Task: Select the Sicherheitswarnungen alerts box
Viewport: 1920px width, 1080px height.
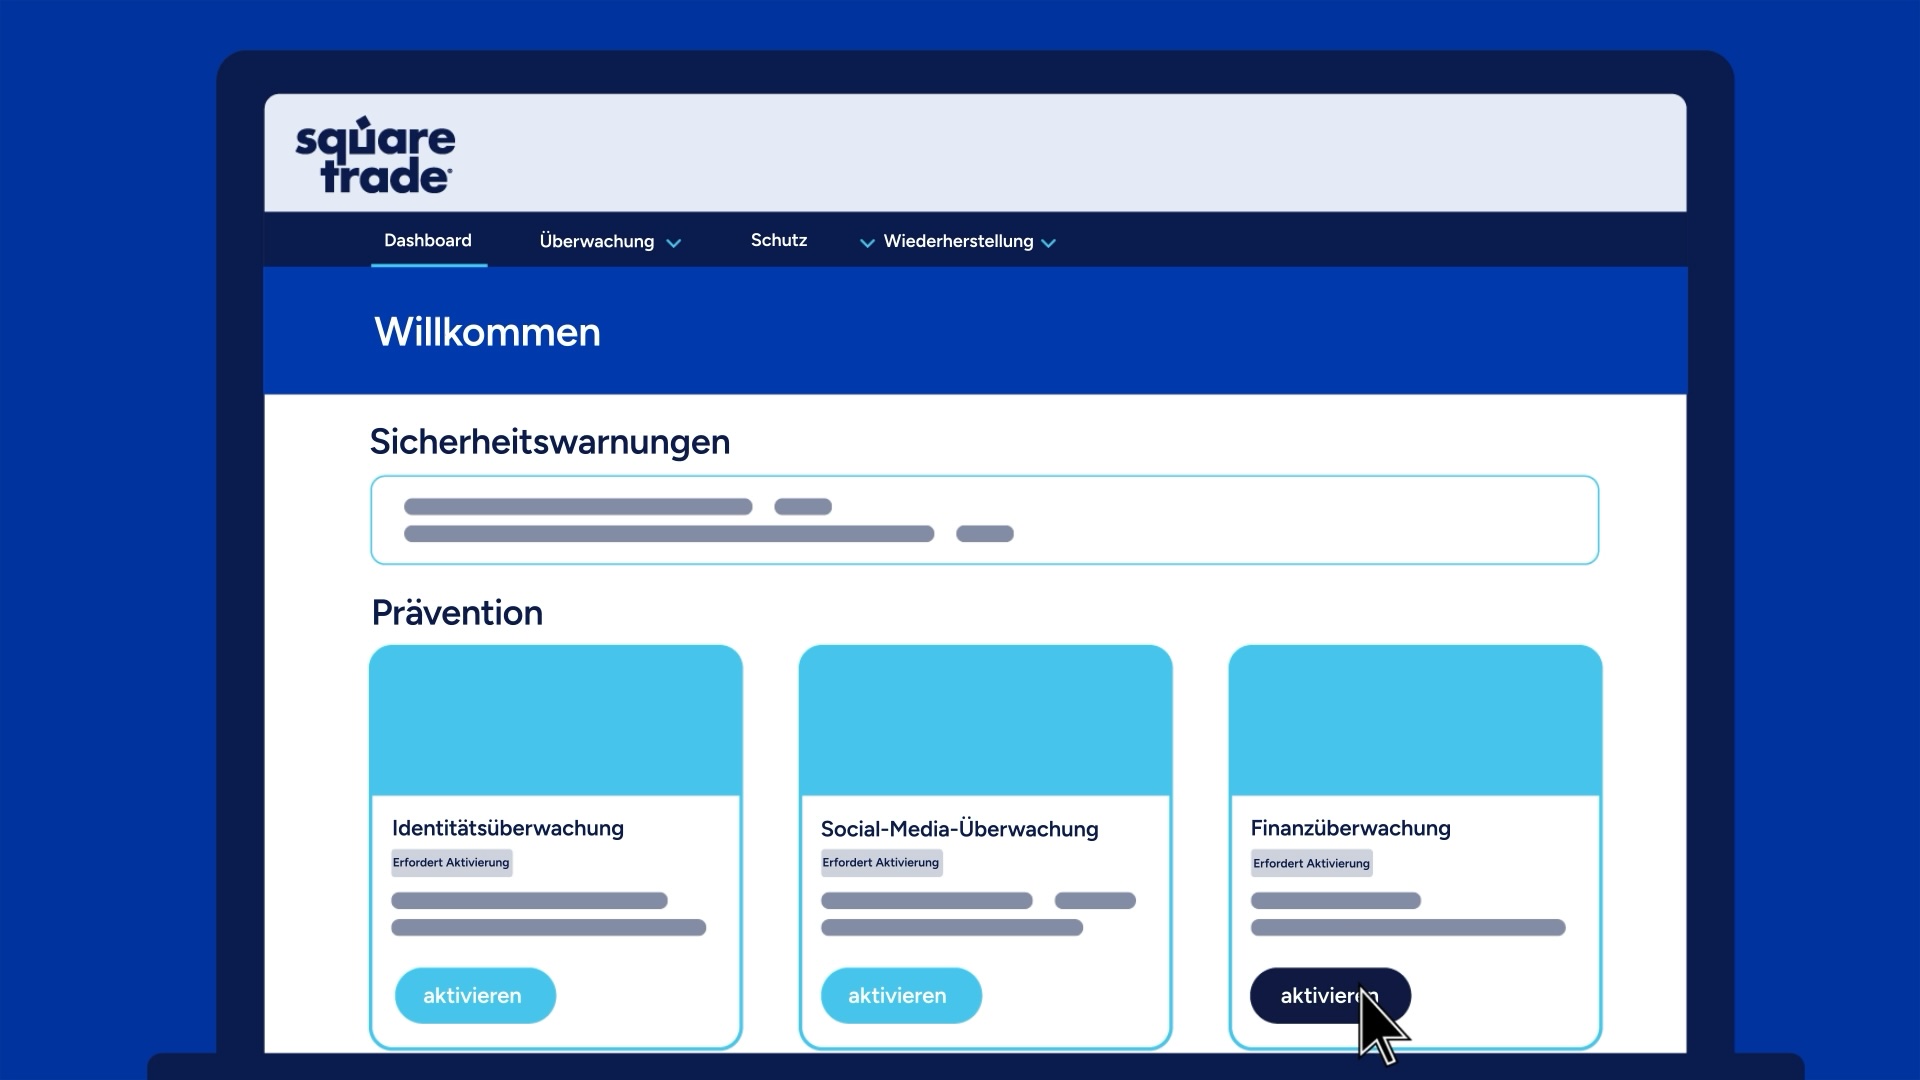Action: pyautogui.click(x=985, y=520)
